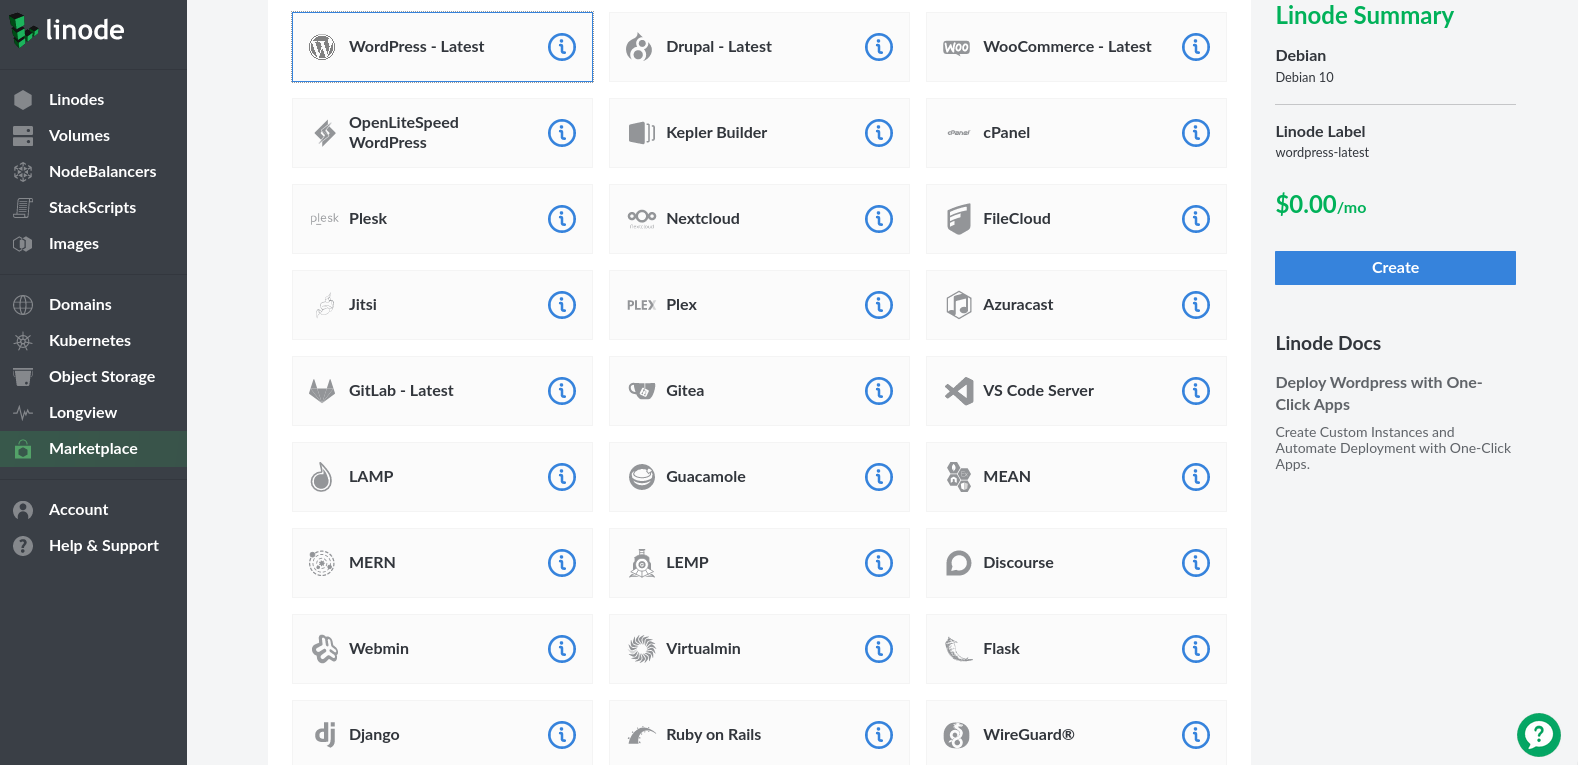Open the info icon for VS Code Server
This screenshot has height=765, width=1578.
1195,391
